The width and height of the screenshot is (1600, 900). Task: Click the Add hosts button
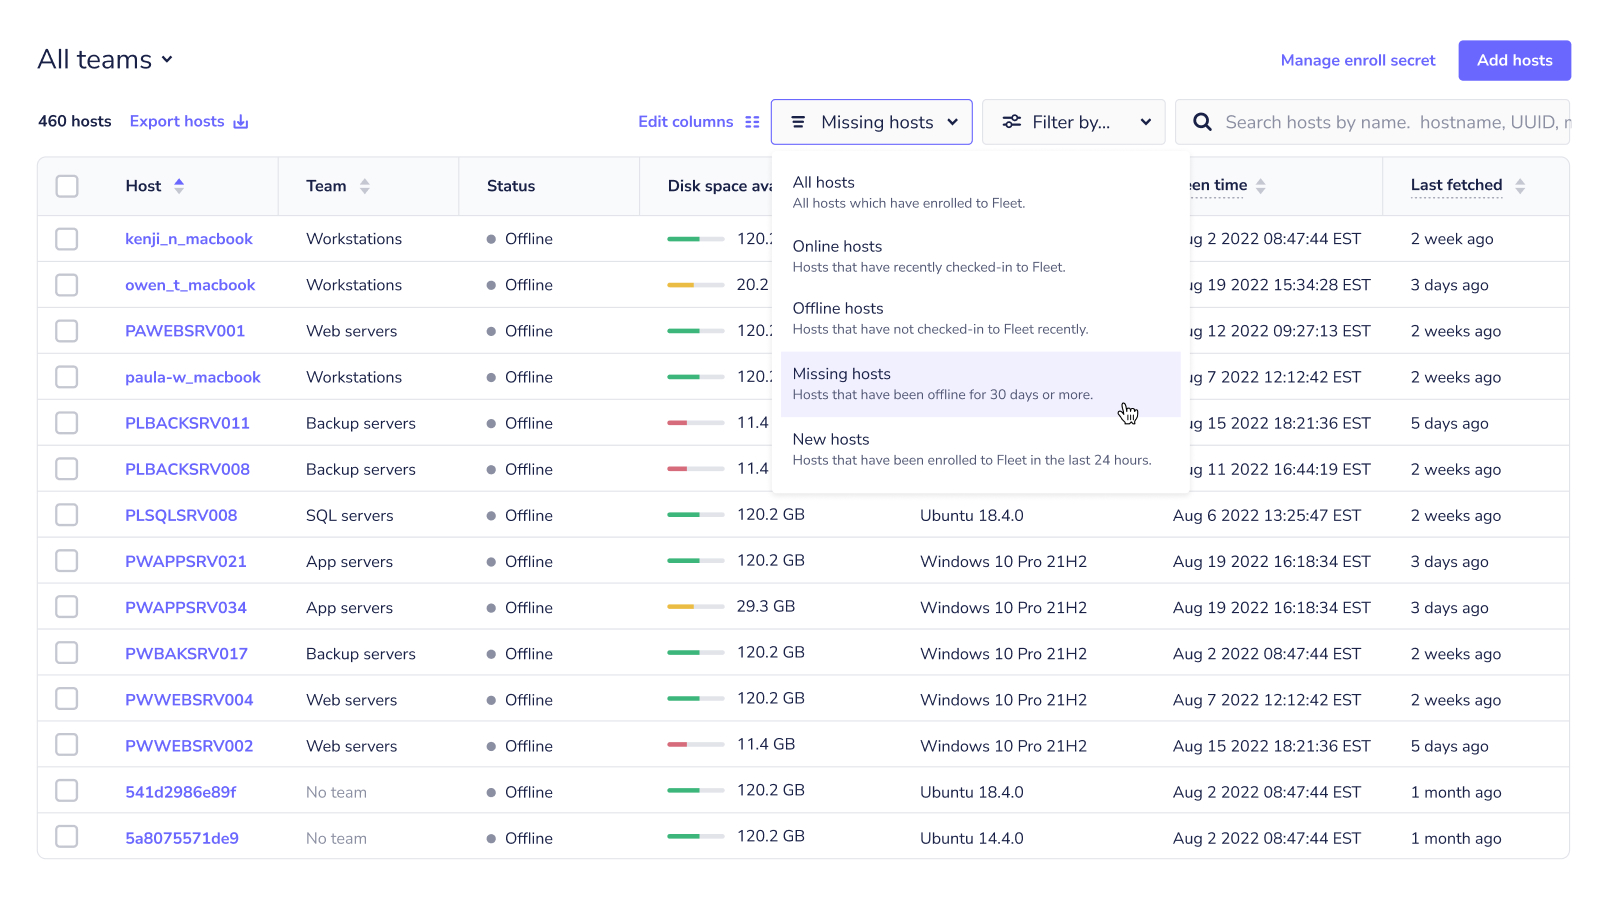pyautogui.click(x=1514, y=61)
